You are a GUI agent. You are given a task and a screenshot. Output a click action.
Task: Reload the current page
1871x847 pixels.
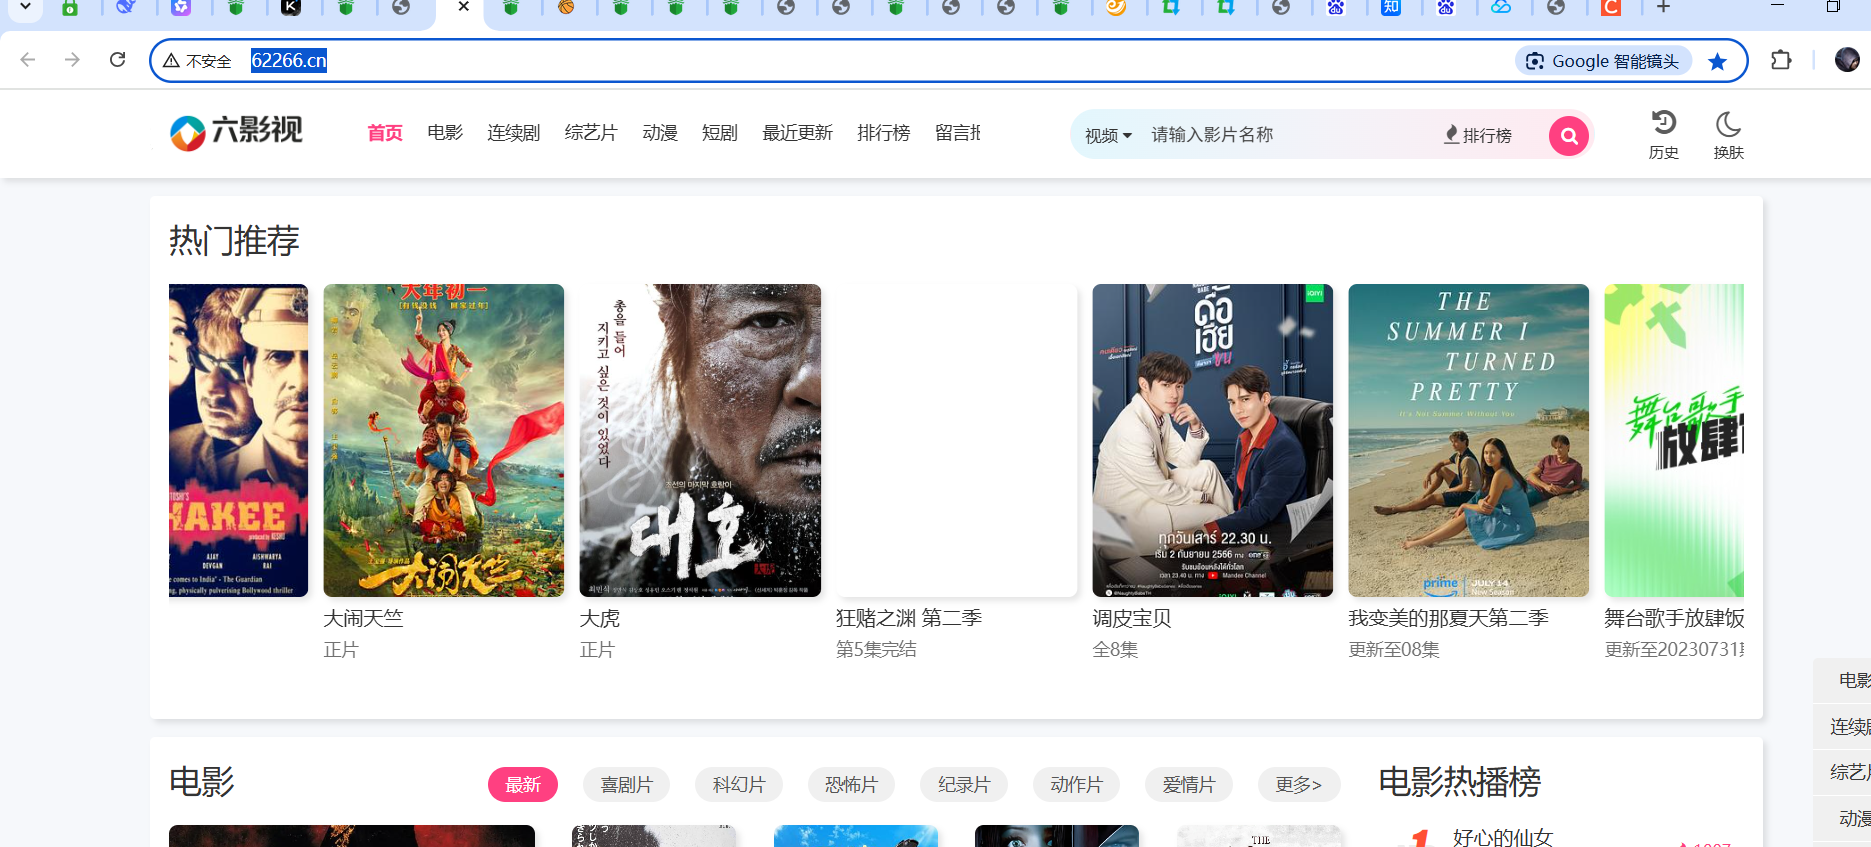click(117, 60)
